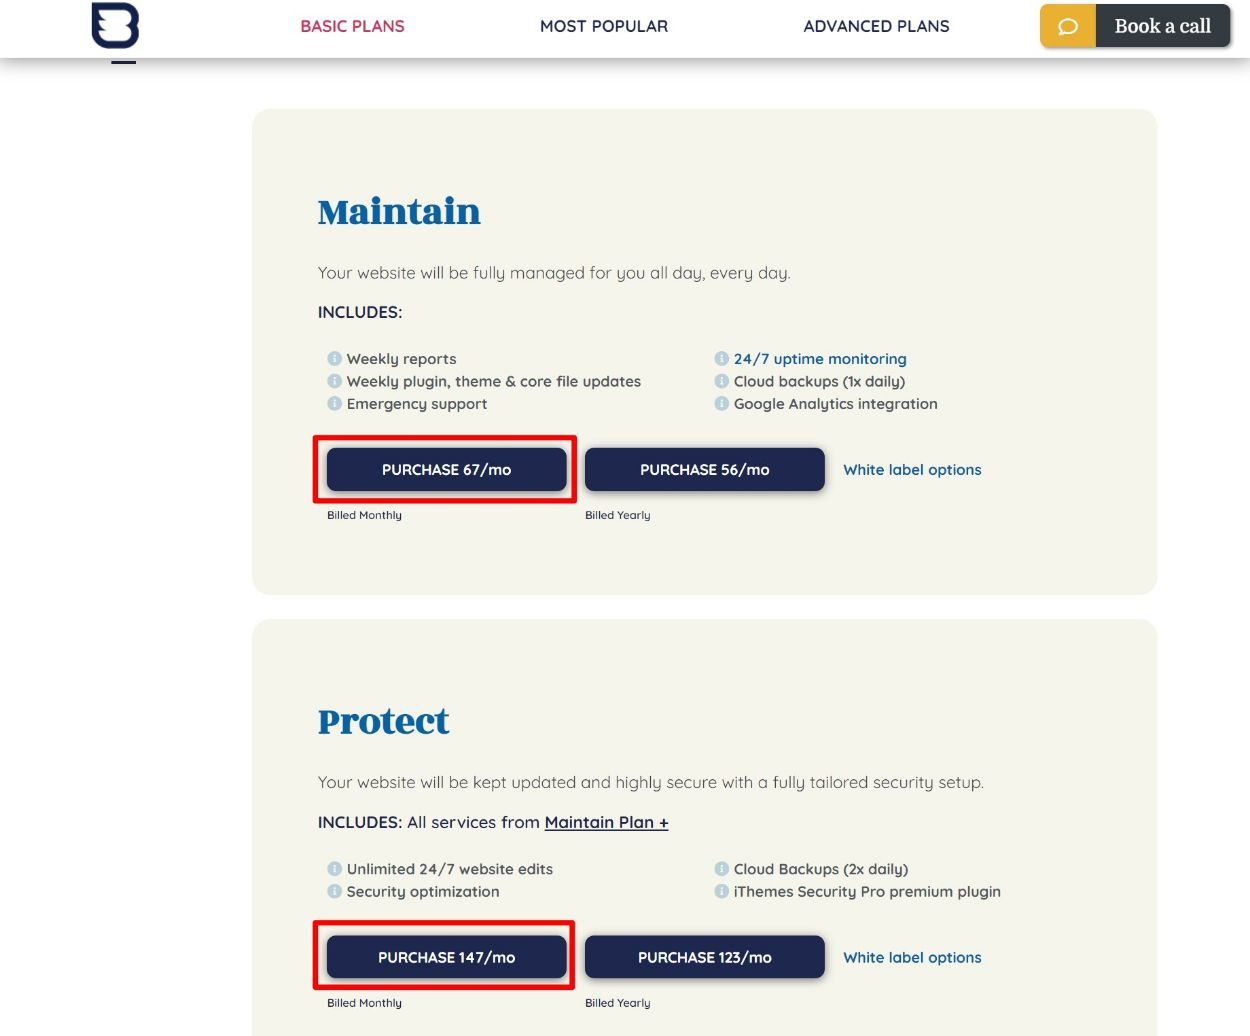Click the company logo in the header
1250x1036 pixels.
(114, 27)
